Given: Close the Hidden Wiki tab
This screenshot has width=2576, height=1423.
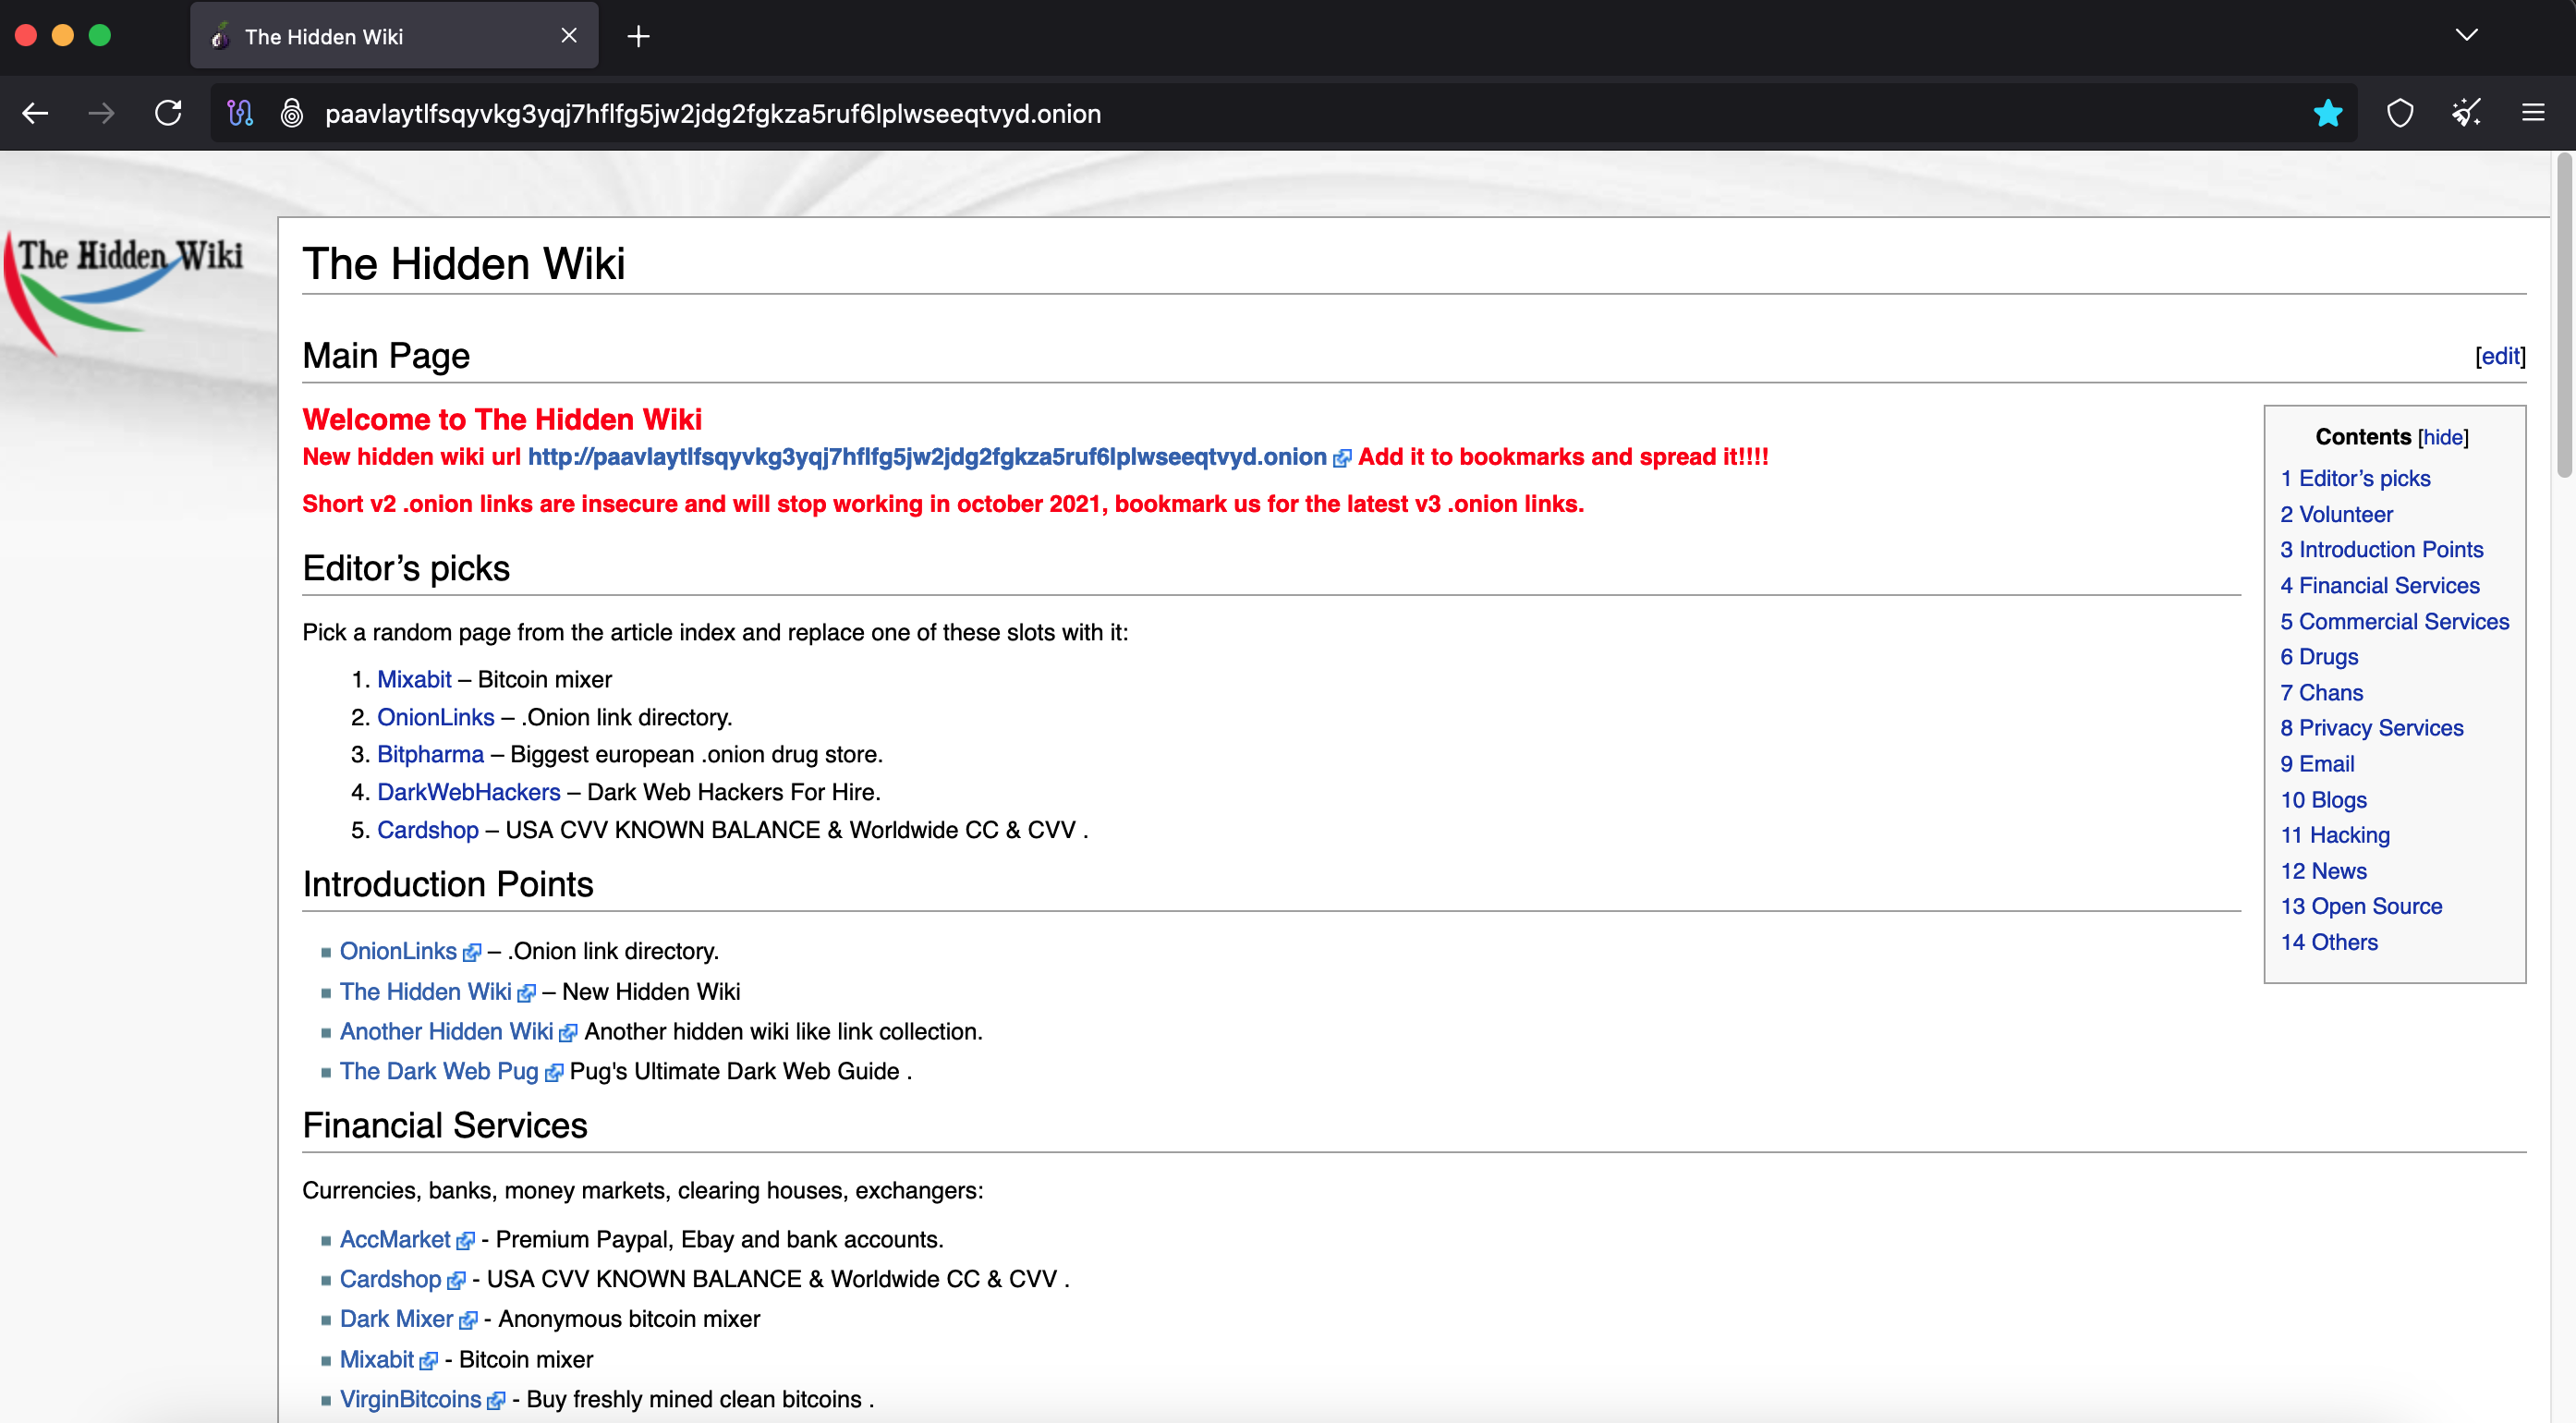Looking at the screenshot, I should click(x=569, y=36).
